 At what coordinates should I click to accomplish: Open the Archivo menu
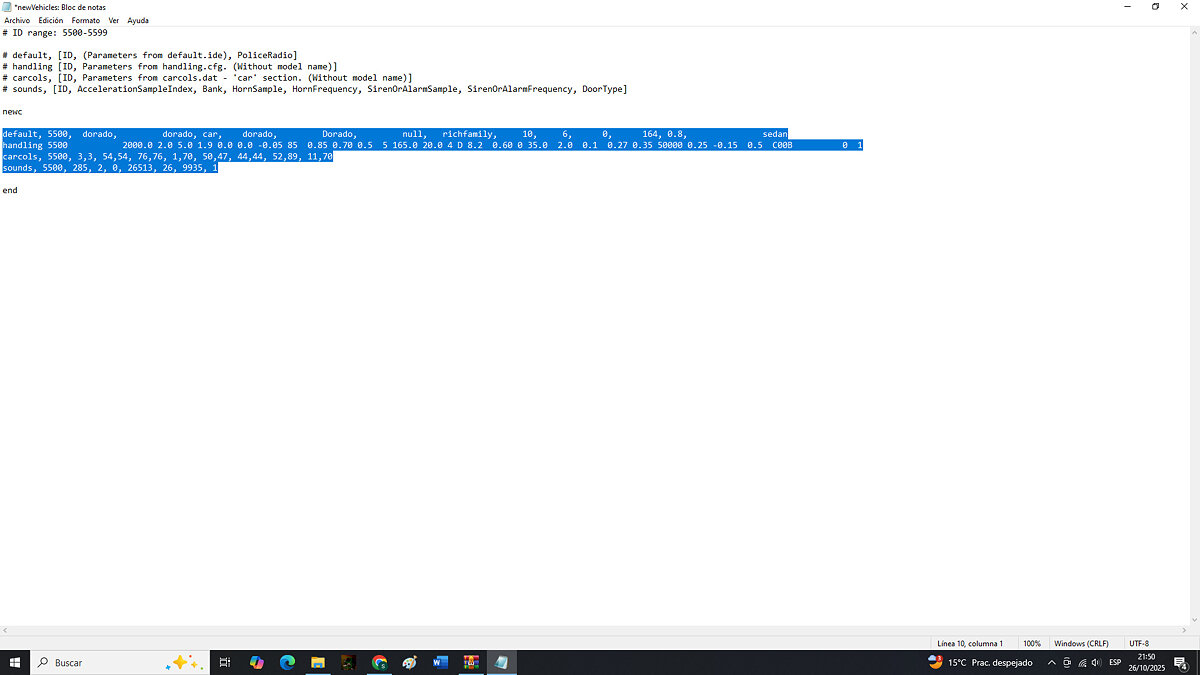[17, 20]
